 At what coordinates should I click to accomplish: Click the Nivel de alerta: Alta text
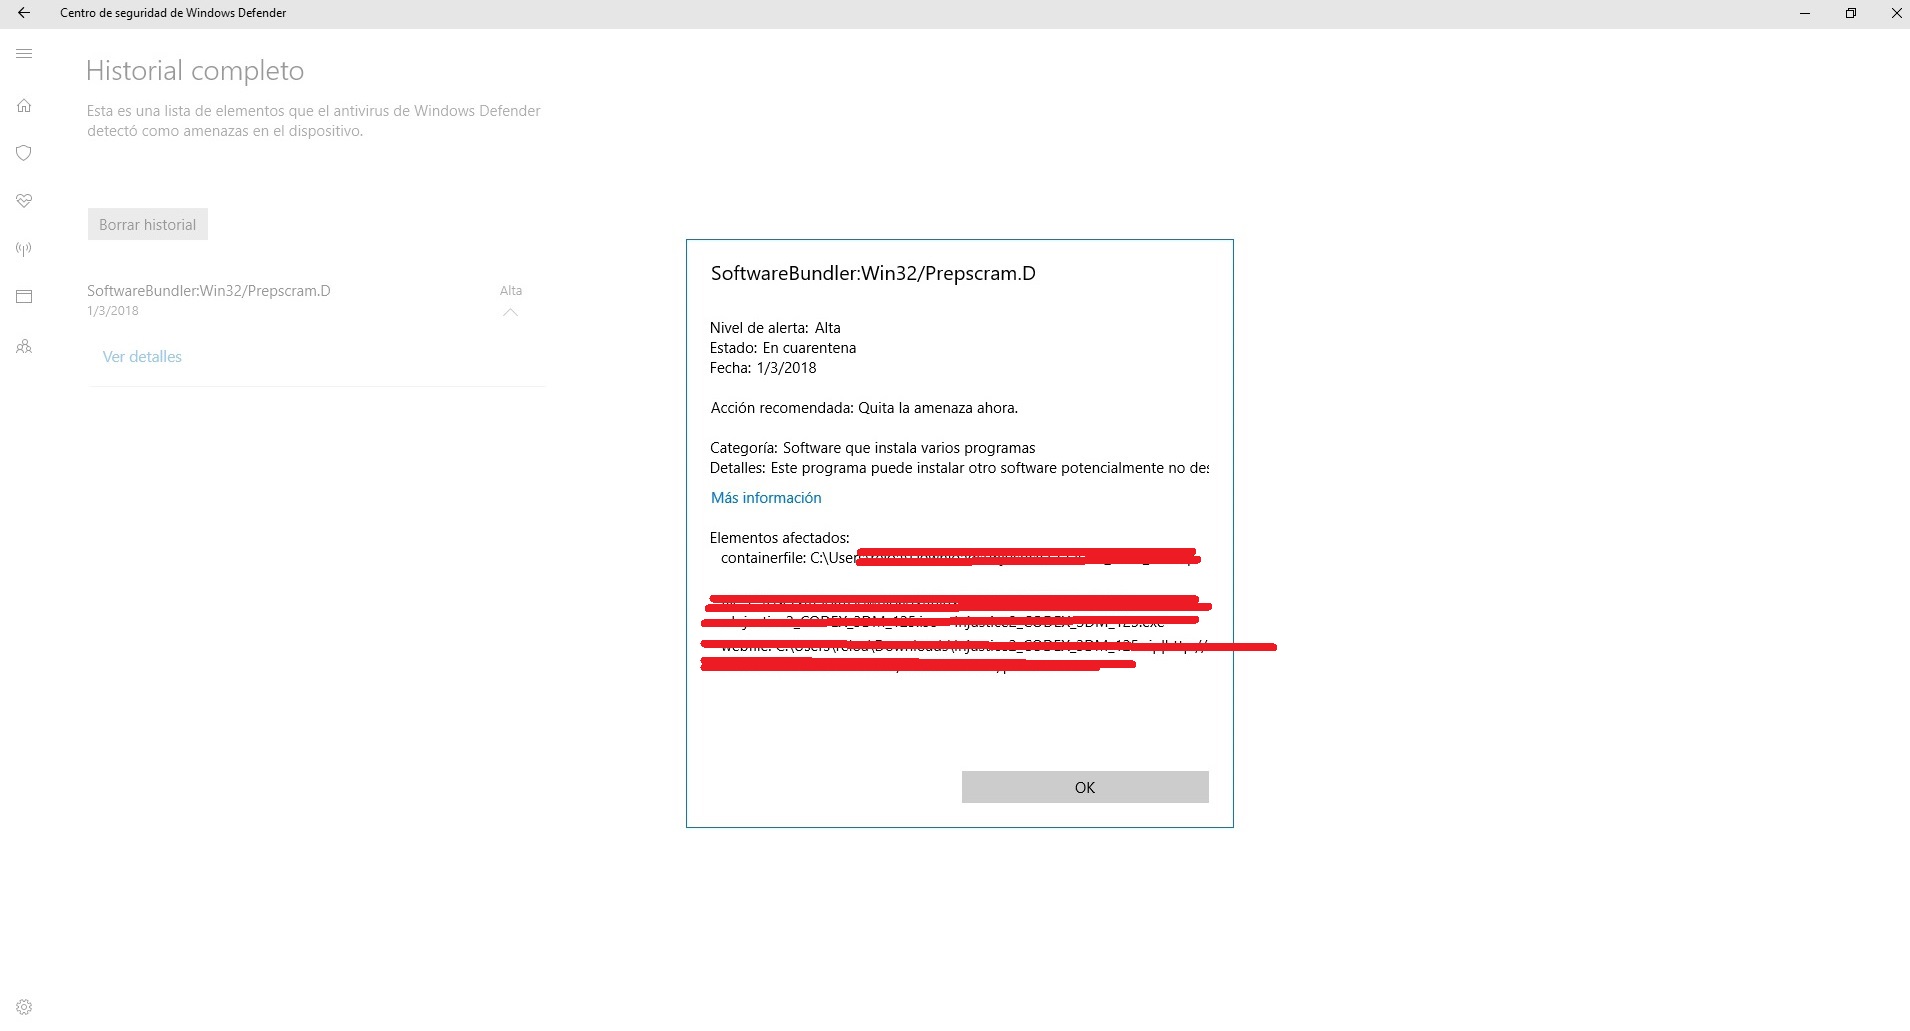coord(775,328)
